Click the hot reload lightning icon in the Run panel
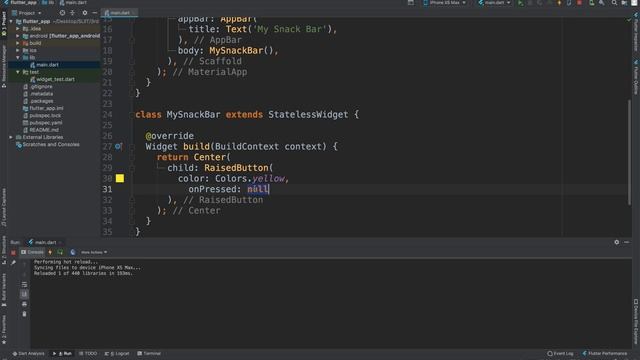 point(50,252)
